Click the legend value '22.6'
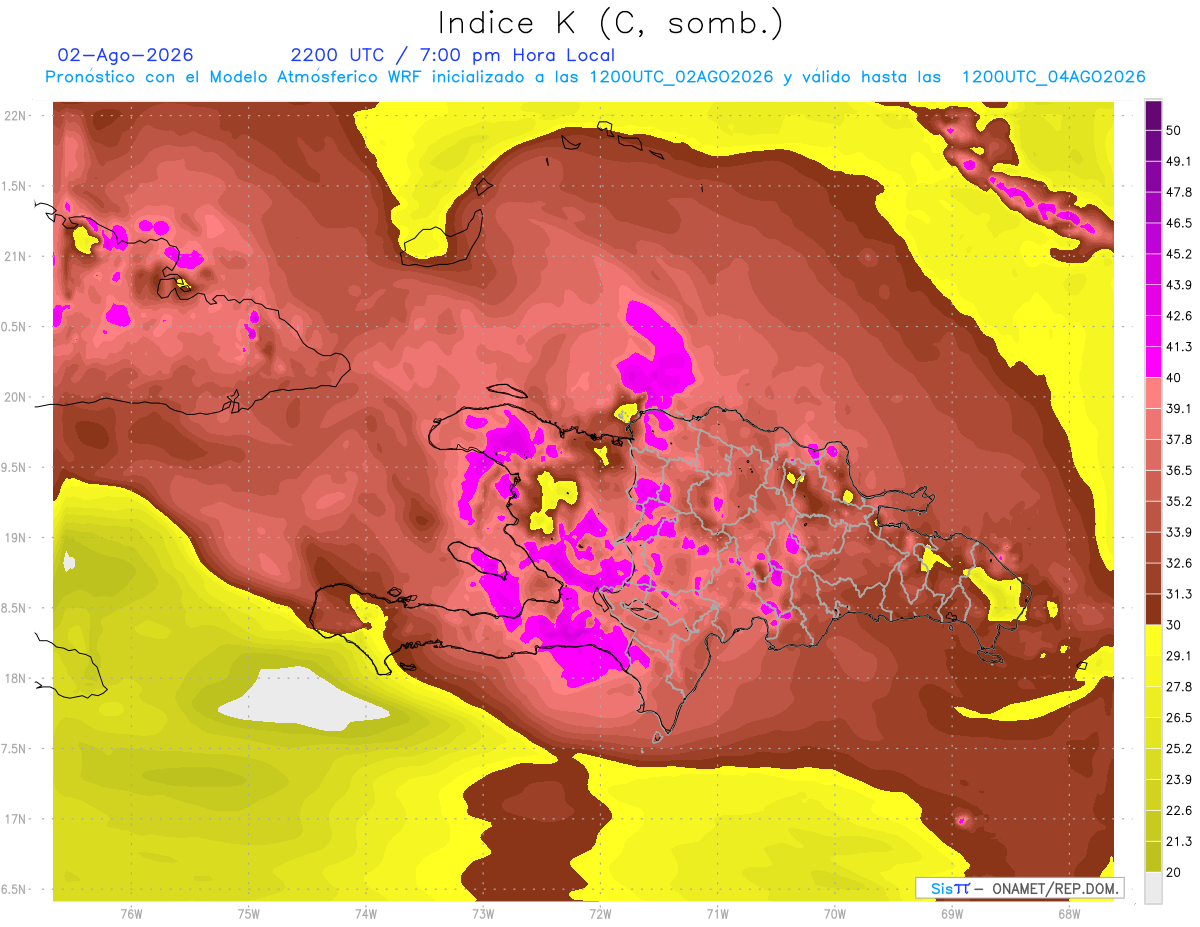This screenshot has height=927, width=1200. coord(1179,811)
